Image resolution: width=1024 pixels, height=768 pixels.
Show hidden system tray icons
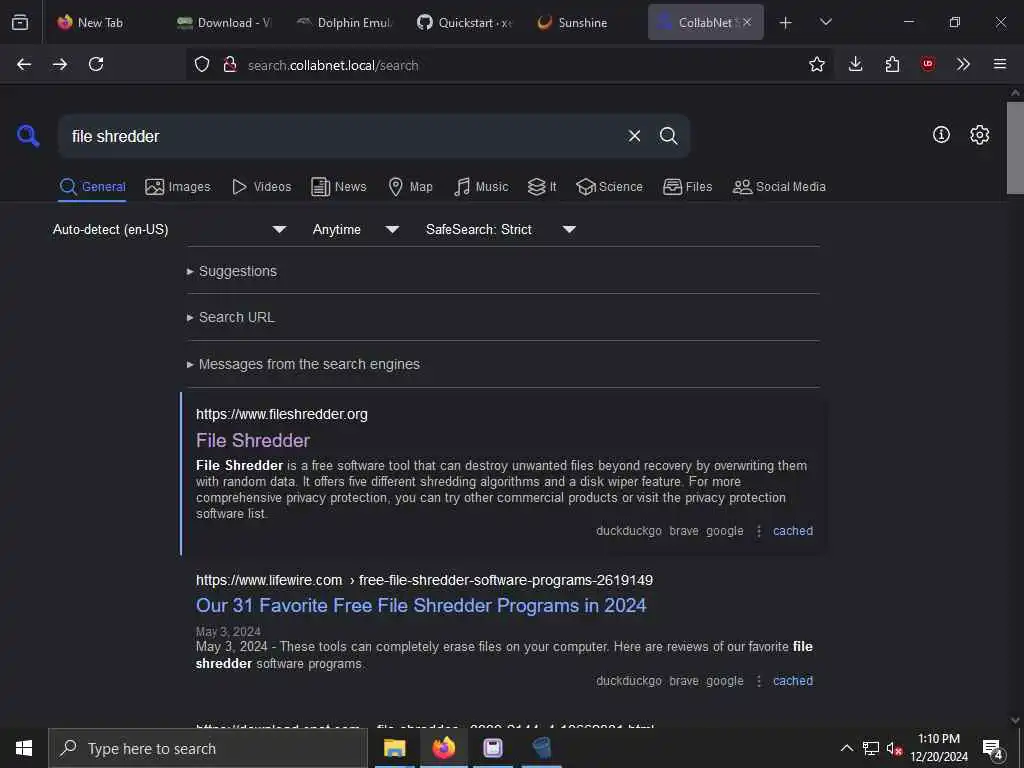tap(846, 748)
